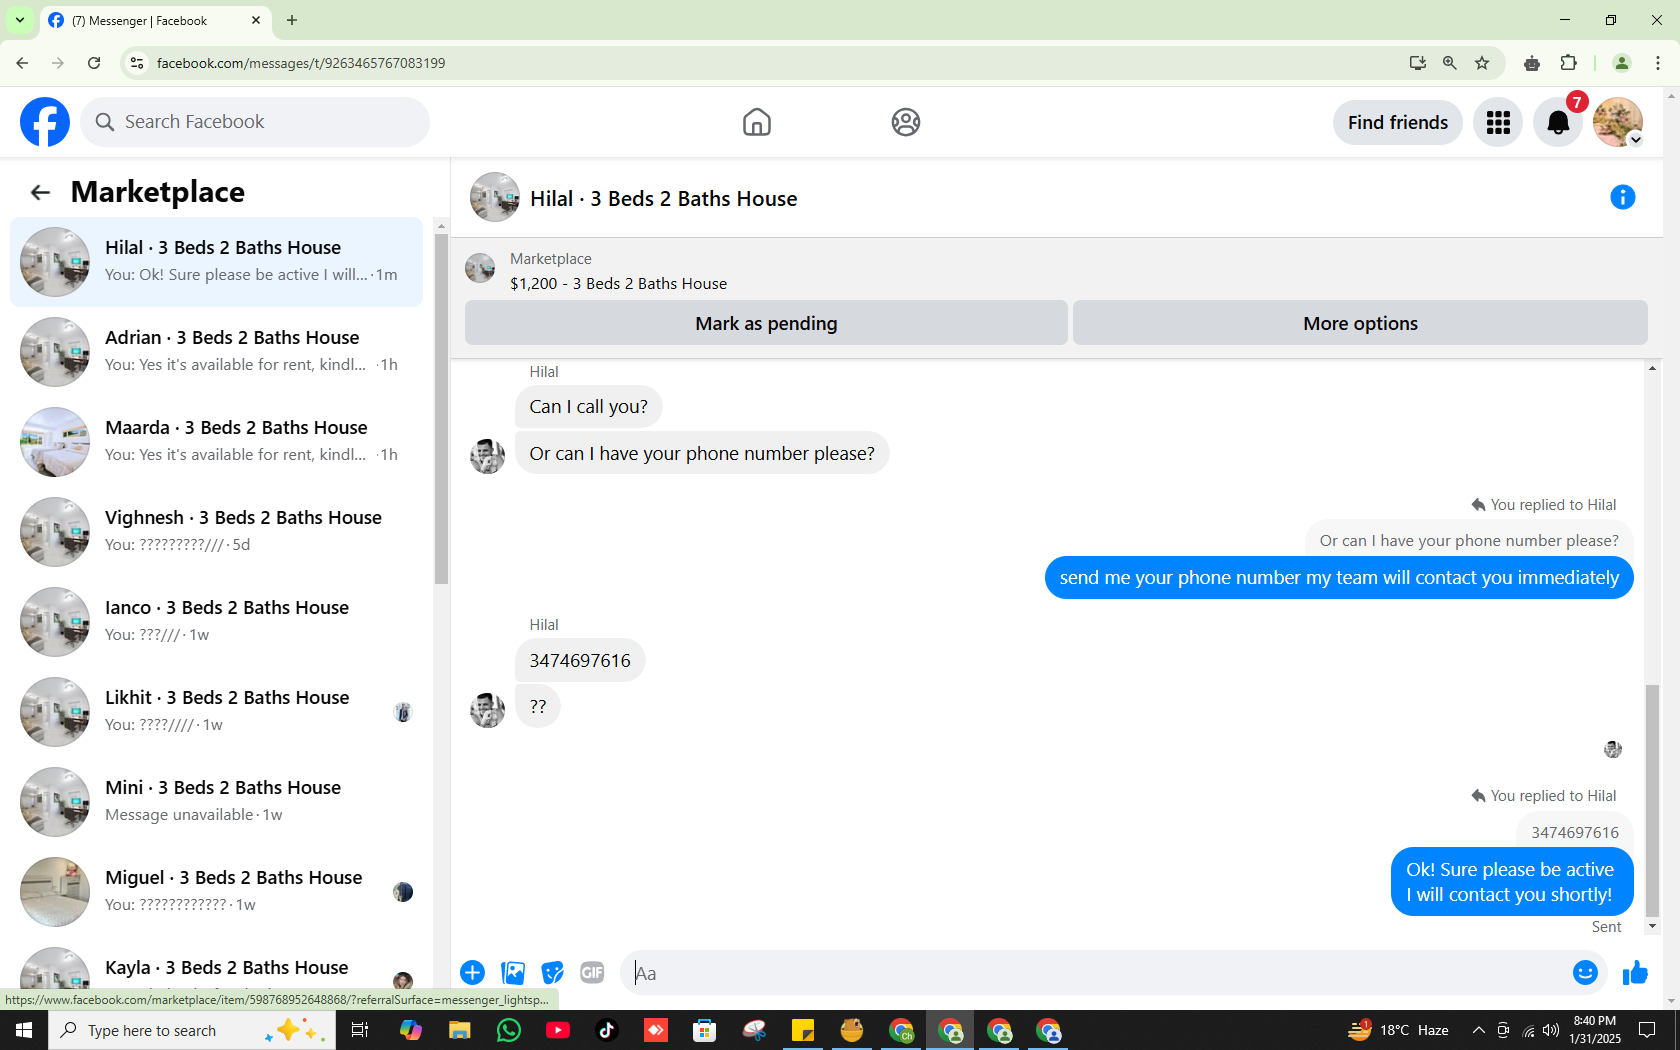Attach a photo using the image icon

pos(513,972)
